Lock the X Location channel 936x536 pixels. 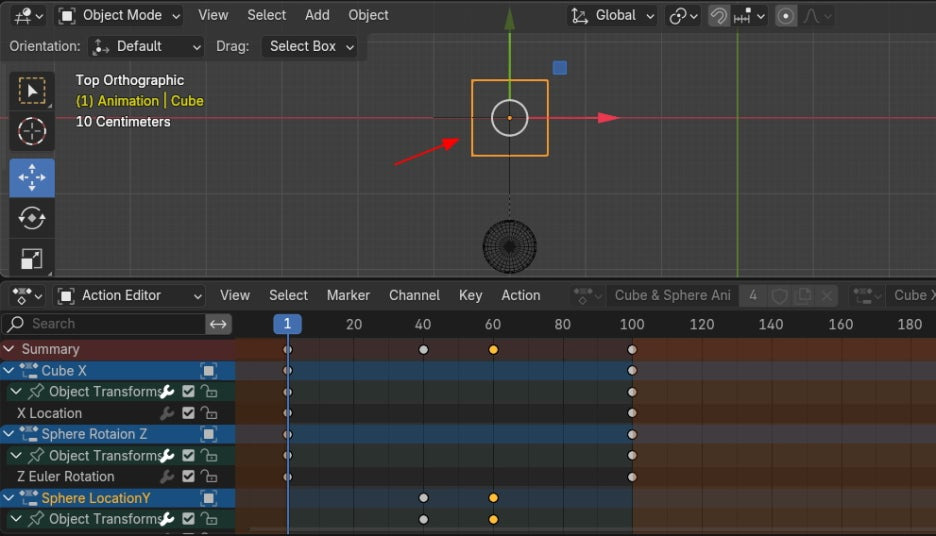[x=209, y=413]
